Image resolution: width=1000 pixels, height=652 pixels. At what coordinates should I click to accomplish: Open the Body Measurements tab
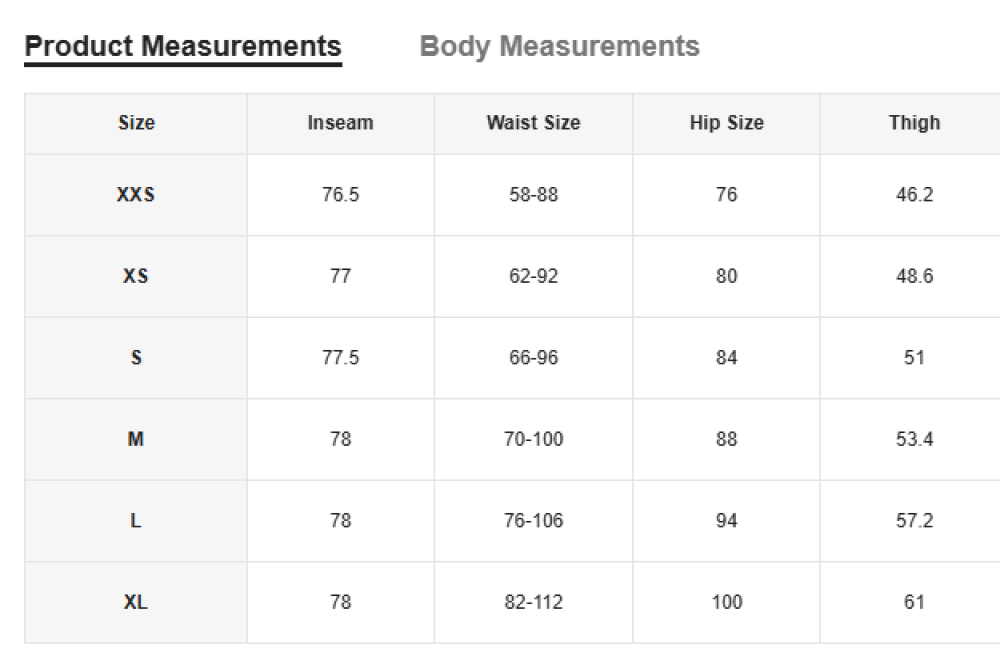(x=559, y=47)
